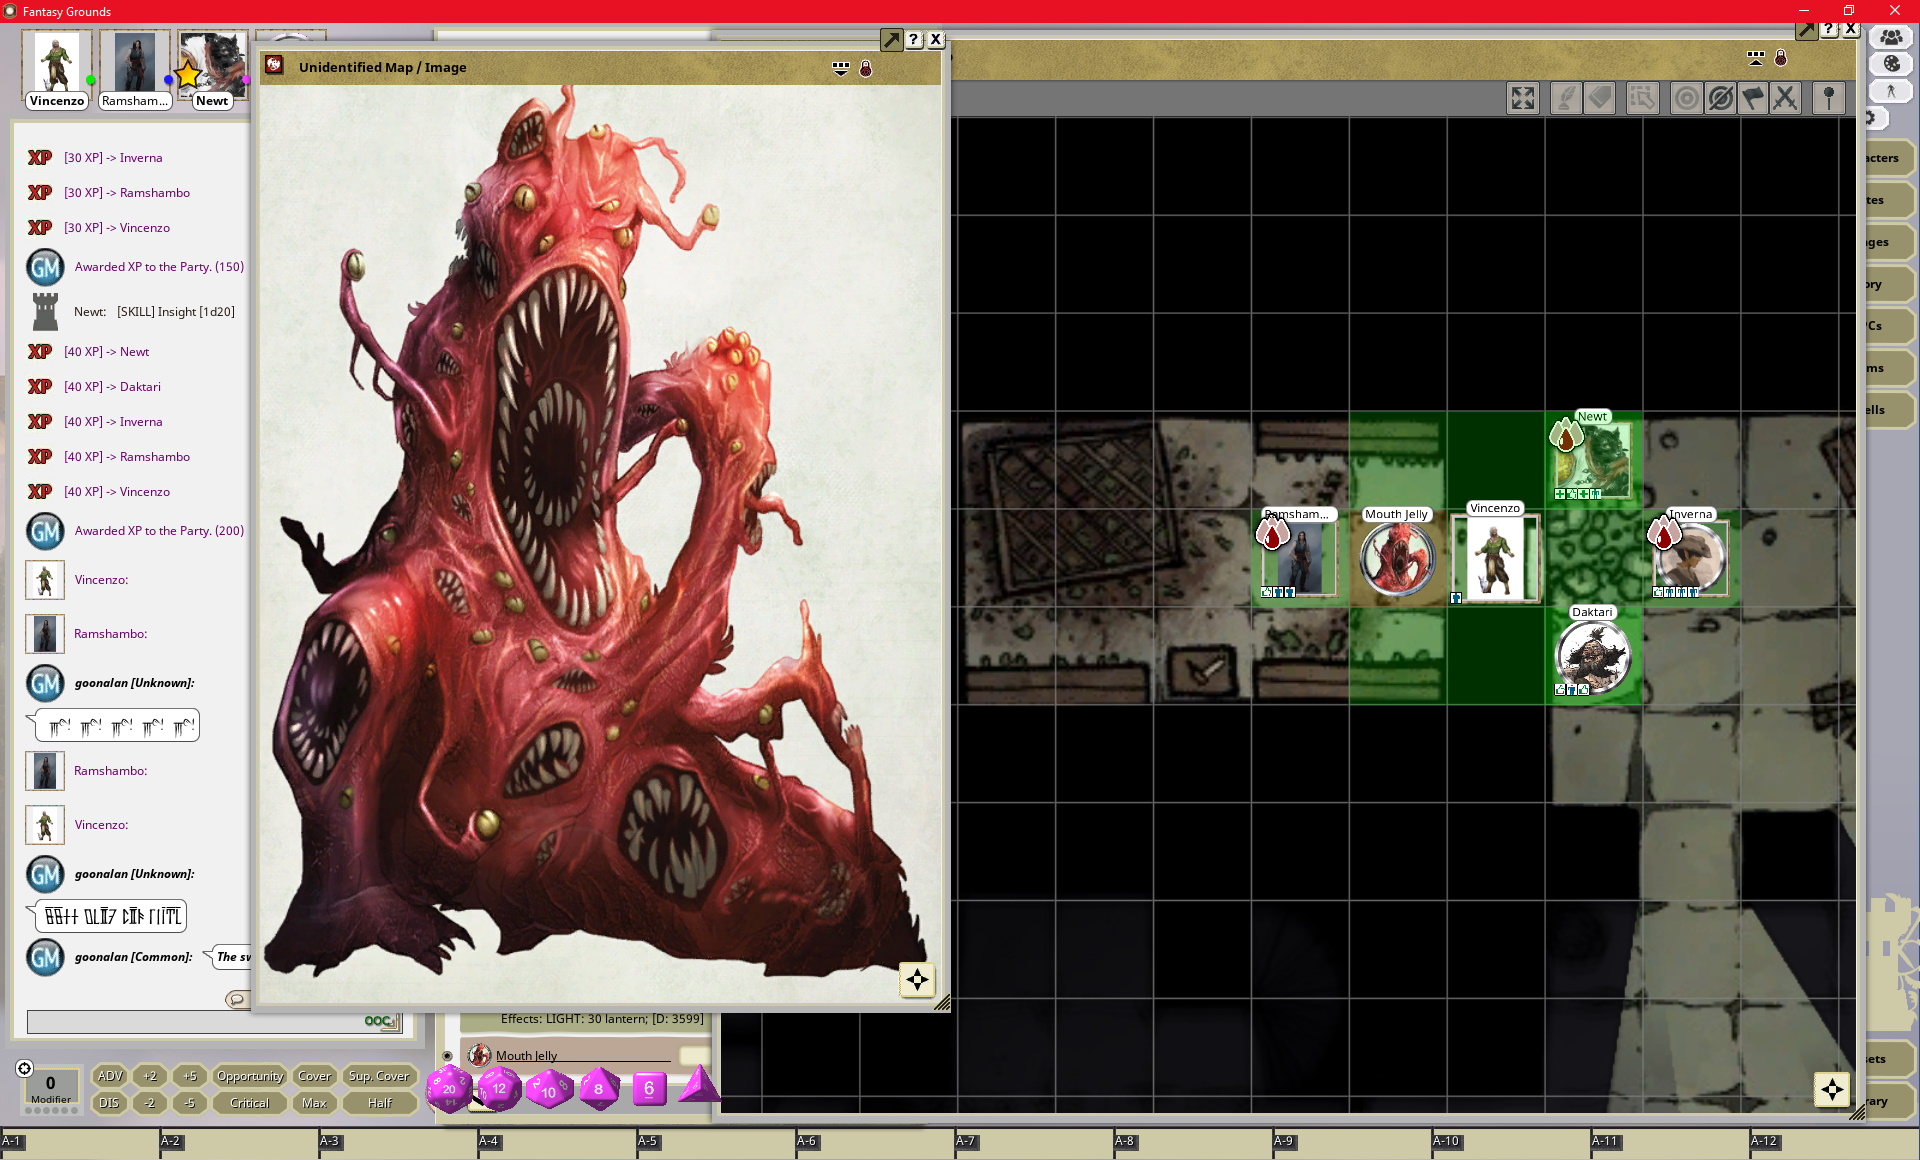Click the share arrow on map window
Image resolution: width=1920 pixels, height=1160 pixels.
[1806, 30]
